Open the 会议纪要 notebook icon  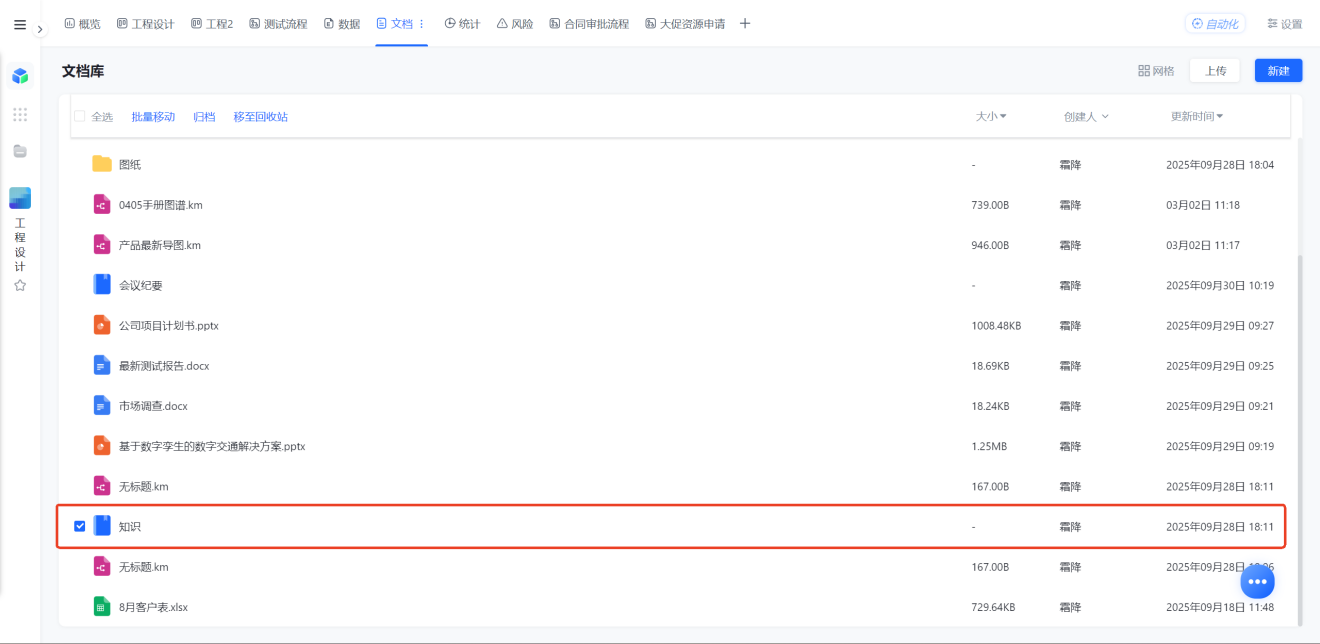tap(101, 285)
